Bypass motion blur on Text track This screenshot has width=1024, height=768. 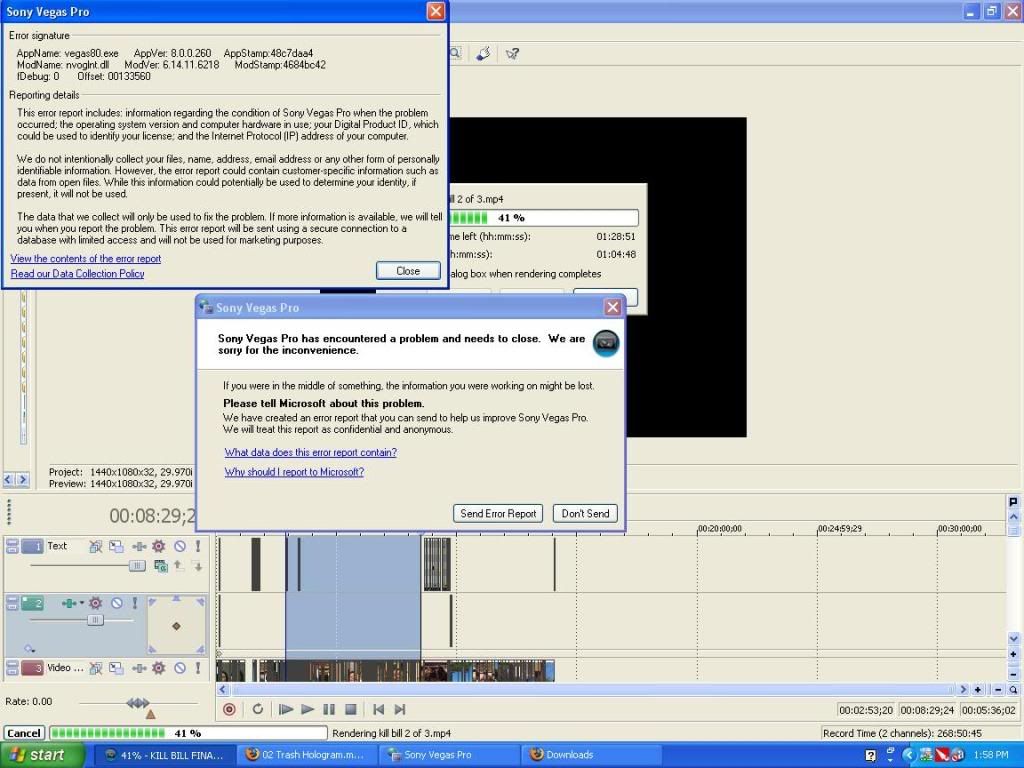(95, 546)
